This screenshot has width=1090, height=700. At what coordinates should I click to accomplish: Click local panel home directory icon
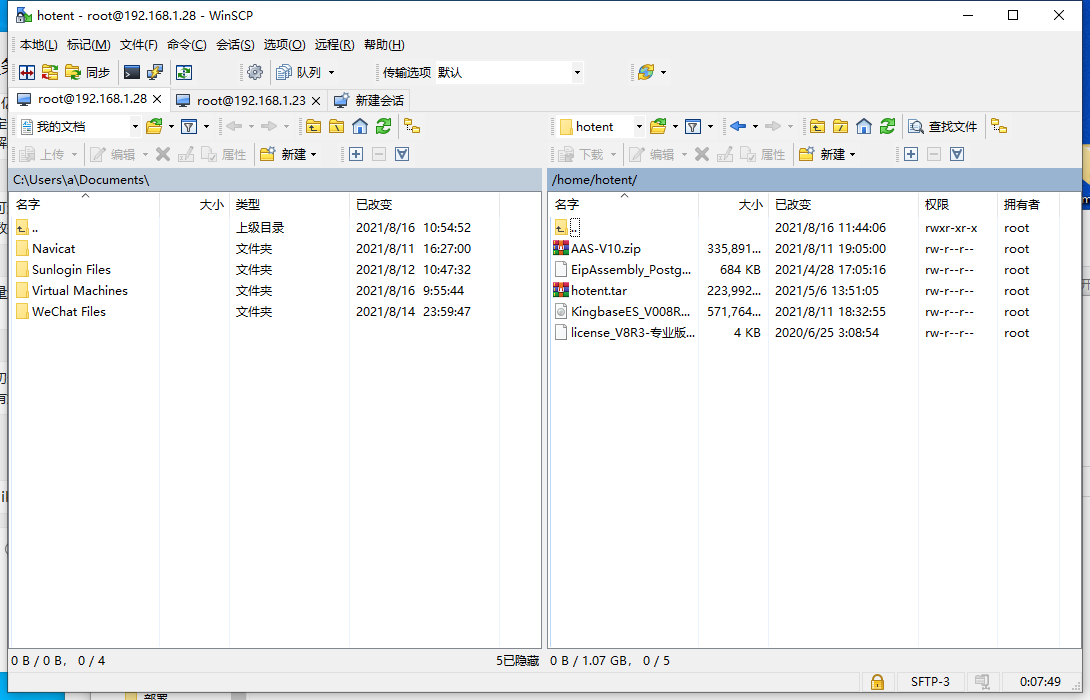(360, 127)
